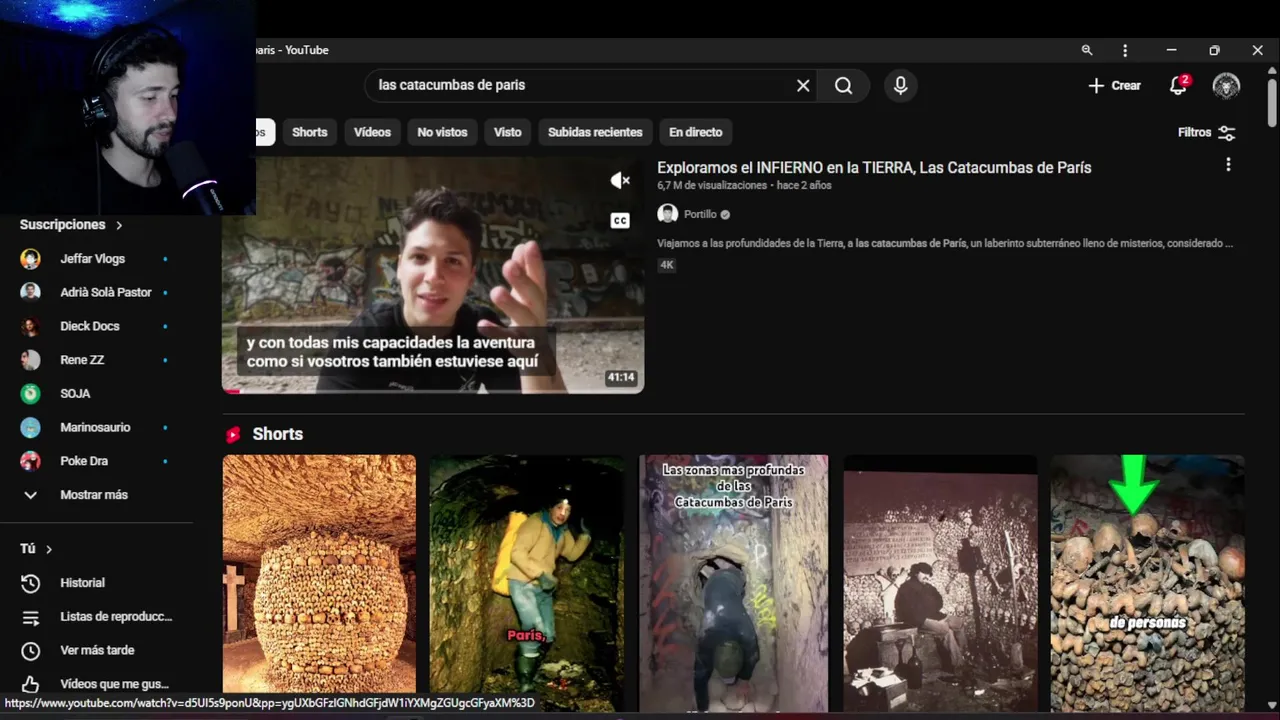
Task: Expand the Suscripciones section chevron
Action: pos(119,226)
